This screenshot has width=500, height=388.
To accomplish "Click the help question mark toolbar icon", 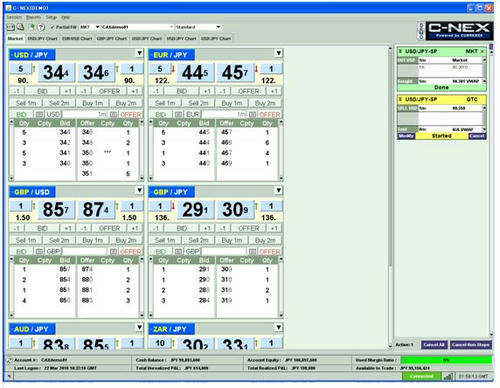I will tap(41, 27).
